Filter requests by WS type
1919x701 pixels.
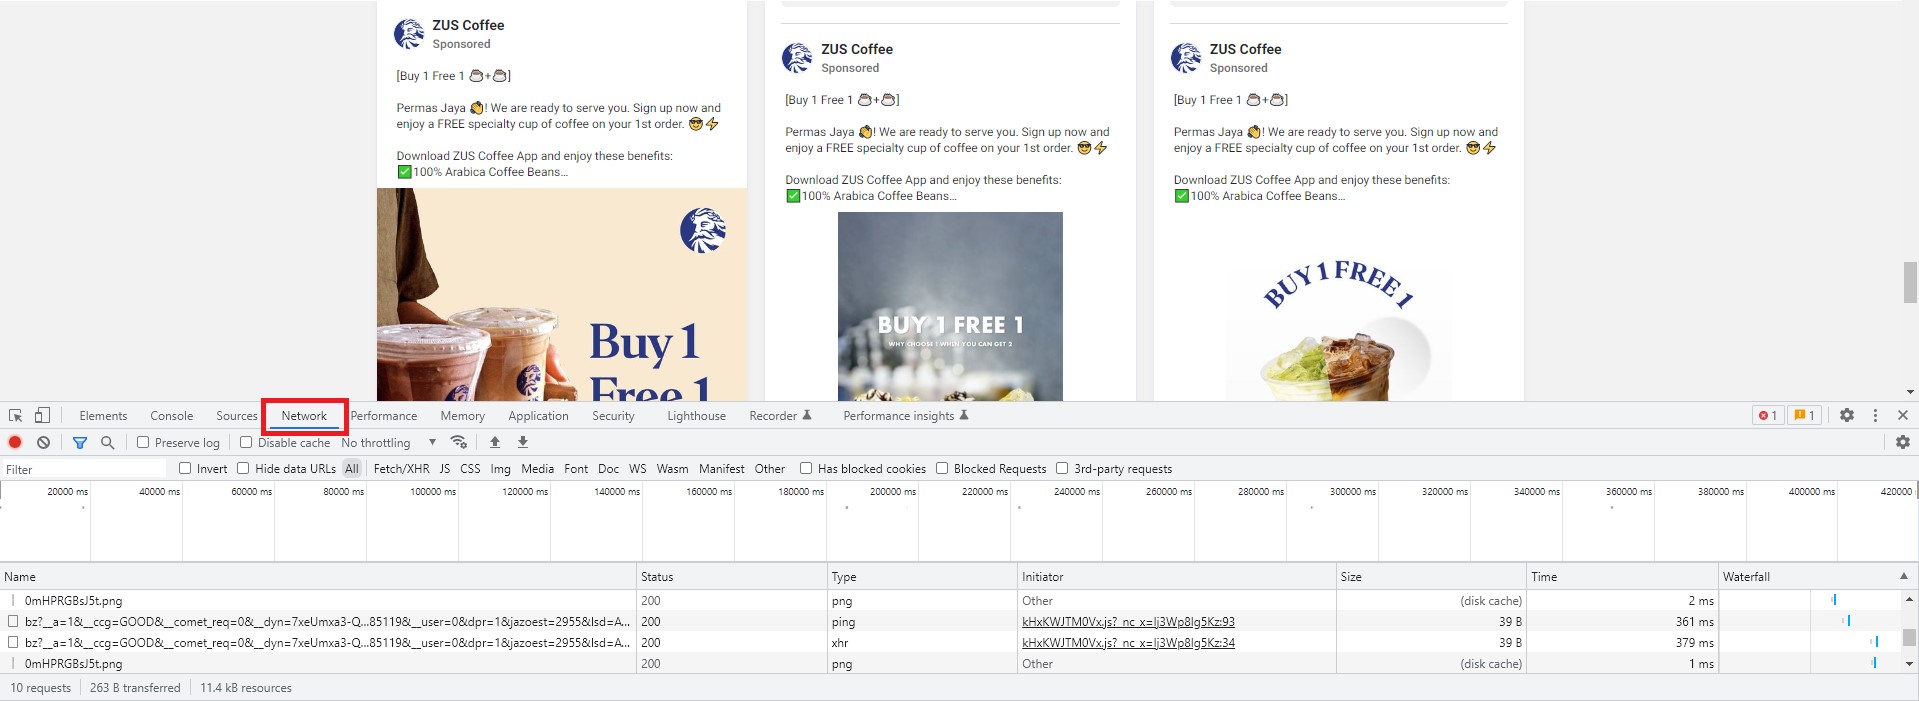pyautogui.click(x=638, y=469)
